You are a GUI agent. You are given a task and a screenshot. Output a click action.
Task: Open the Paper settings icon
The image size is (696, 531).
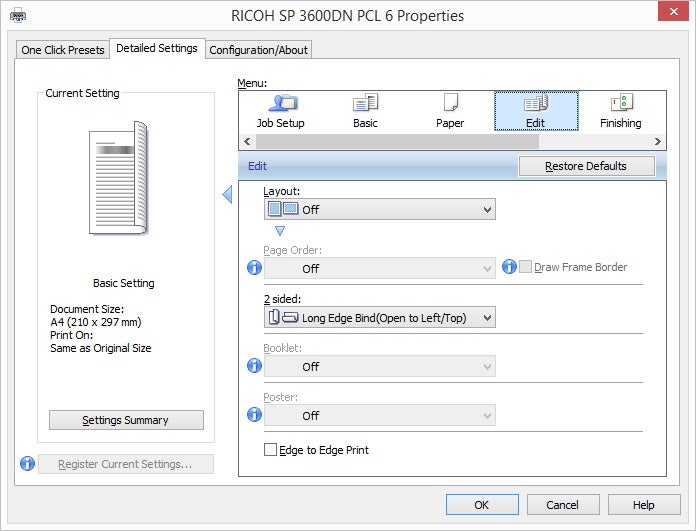coord(450,110)
